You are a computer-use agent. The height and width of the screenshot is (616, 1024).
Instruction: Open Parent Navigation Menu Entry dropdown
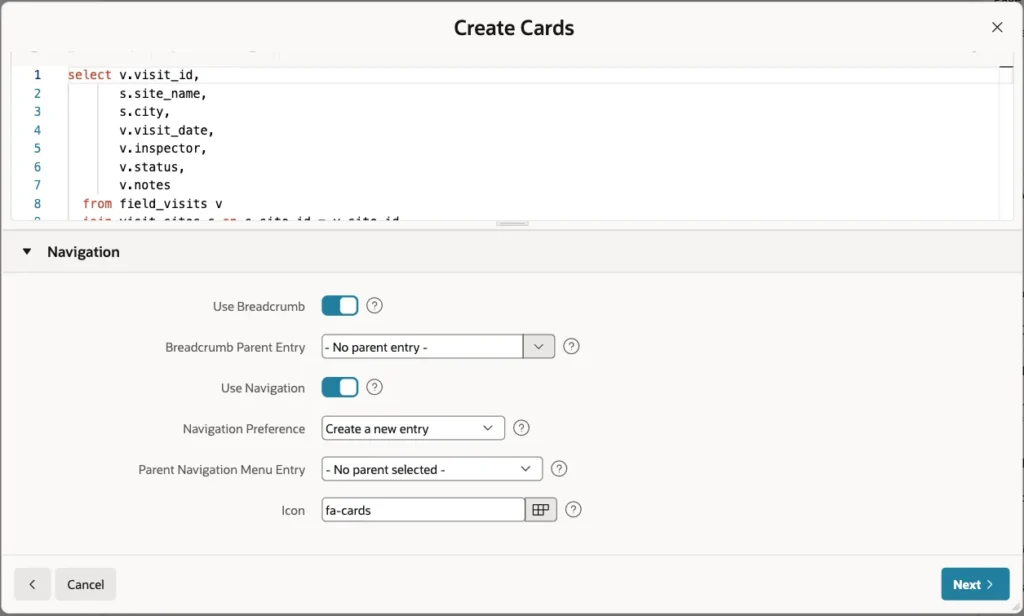point(432,469)
